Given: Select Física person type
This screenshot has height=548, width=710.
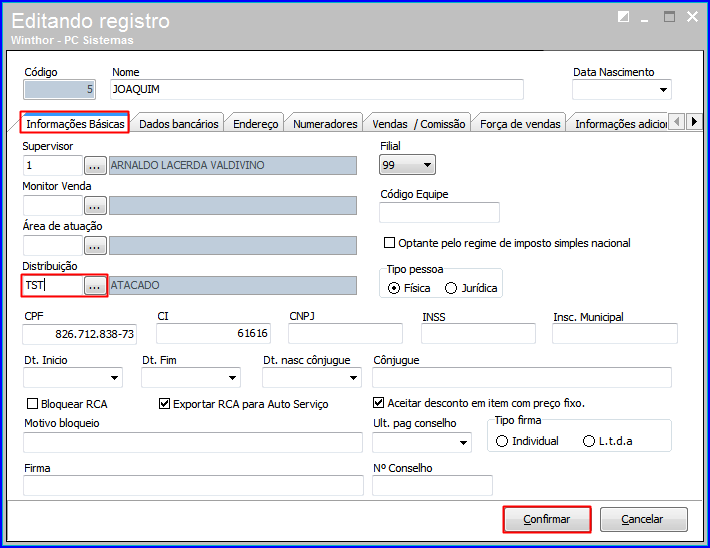Looking at the screenshot, I should point(394,288).
